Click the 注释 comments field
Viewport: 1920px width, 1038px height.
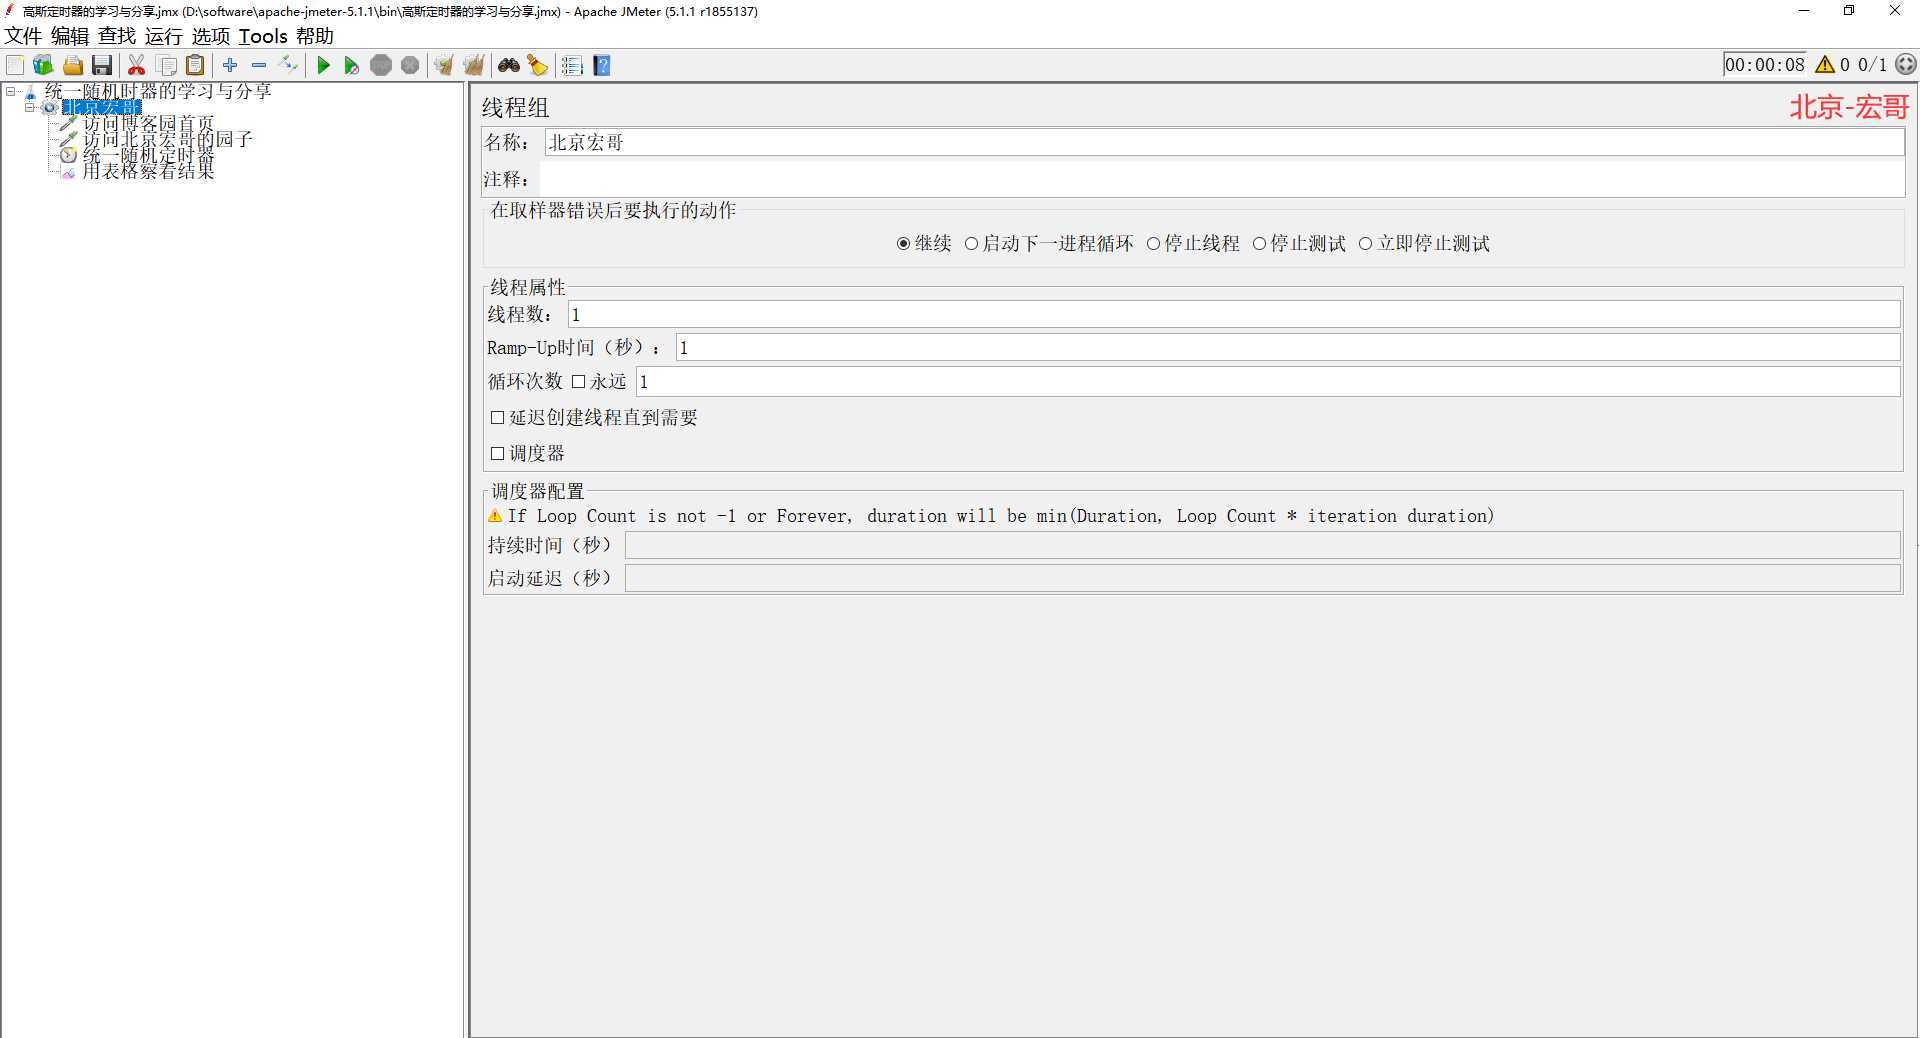click(x=1221, y=180)
